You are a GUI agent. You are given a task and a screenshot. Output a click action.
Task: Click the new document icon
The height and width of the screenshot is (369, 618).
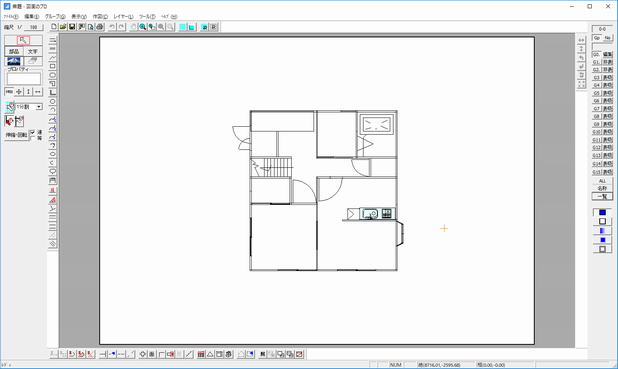54,27
